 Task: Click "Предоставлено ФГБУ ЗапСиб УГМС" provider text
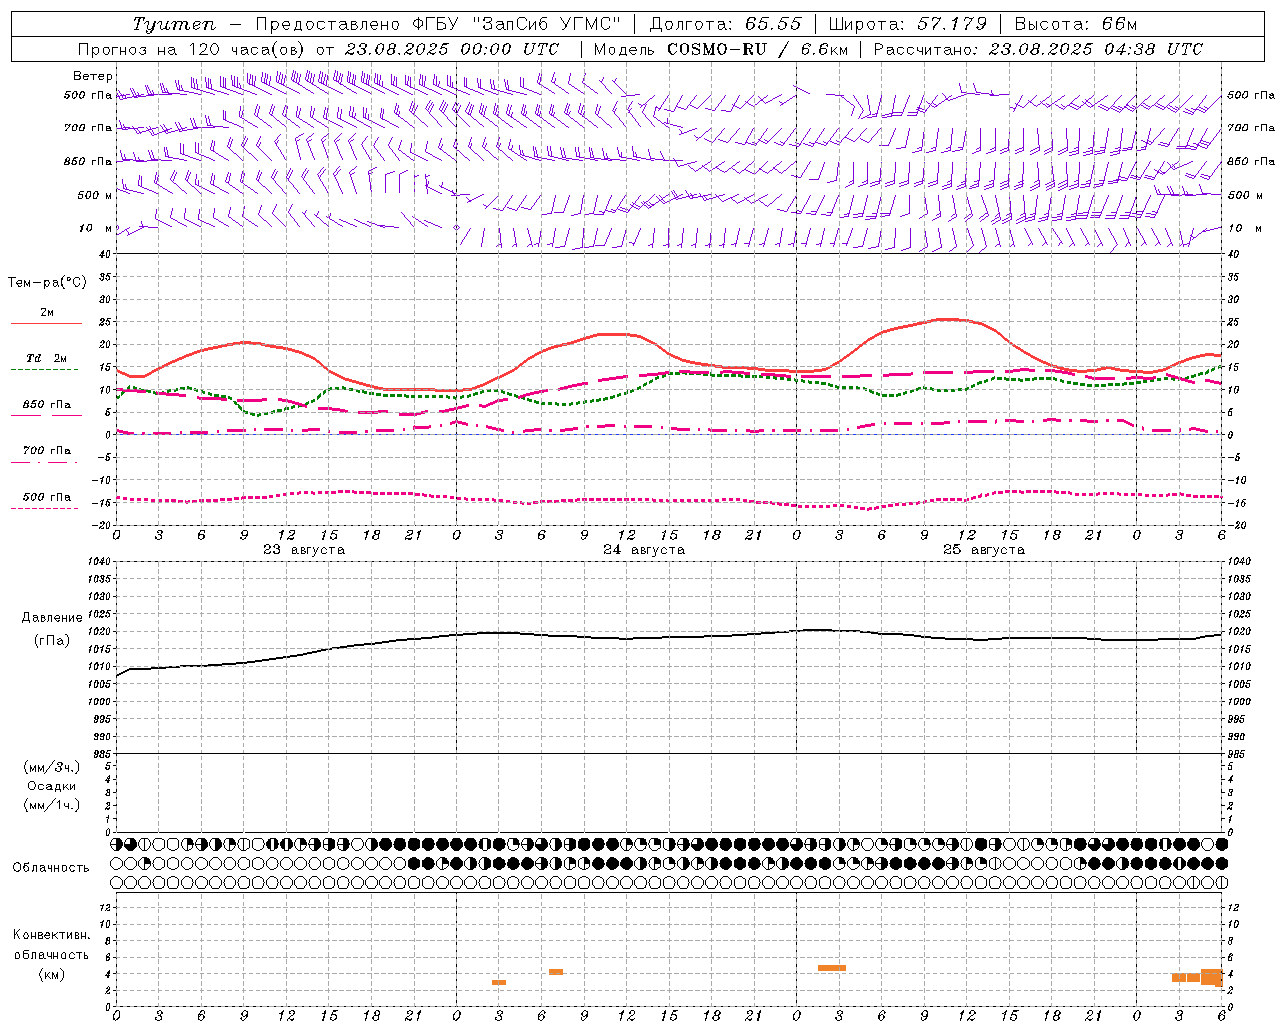(x=439, y=24)
